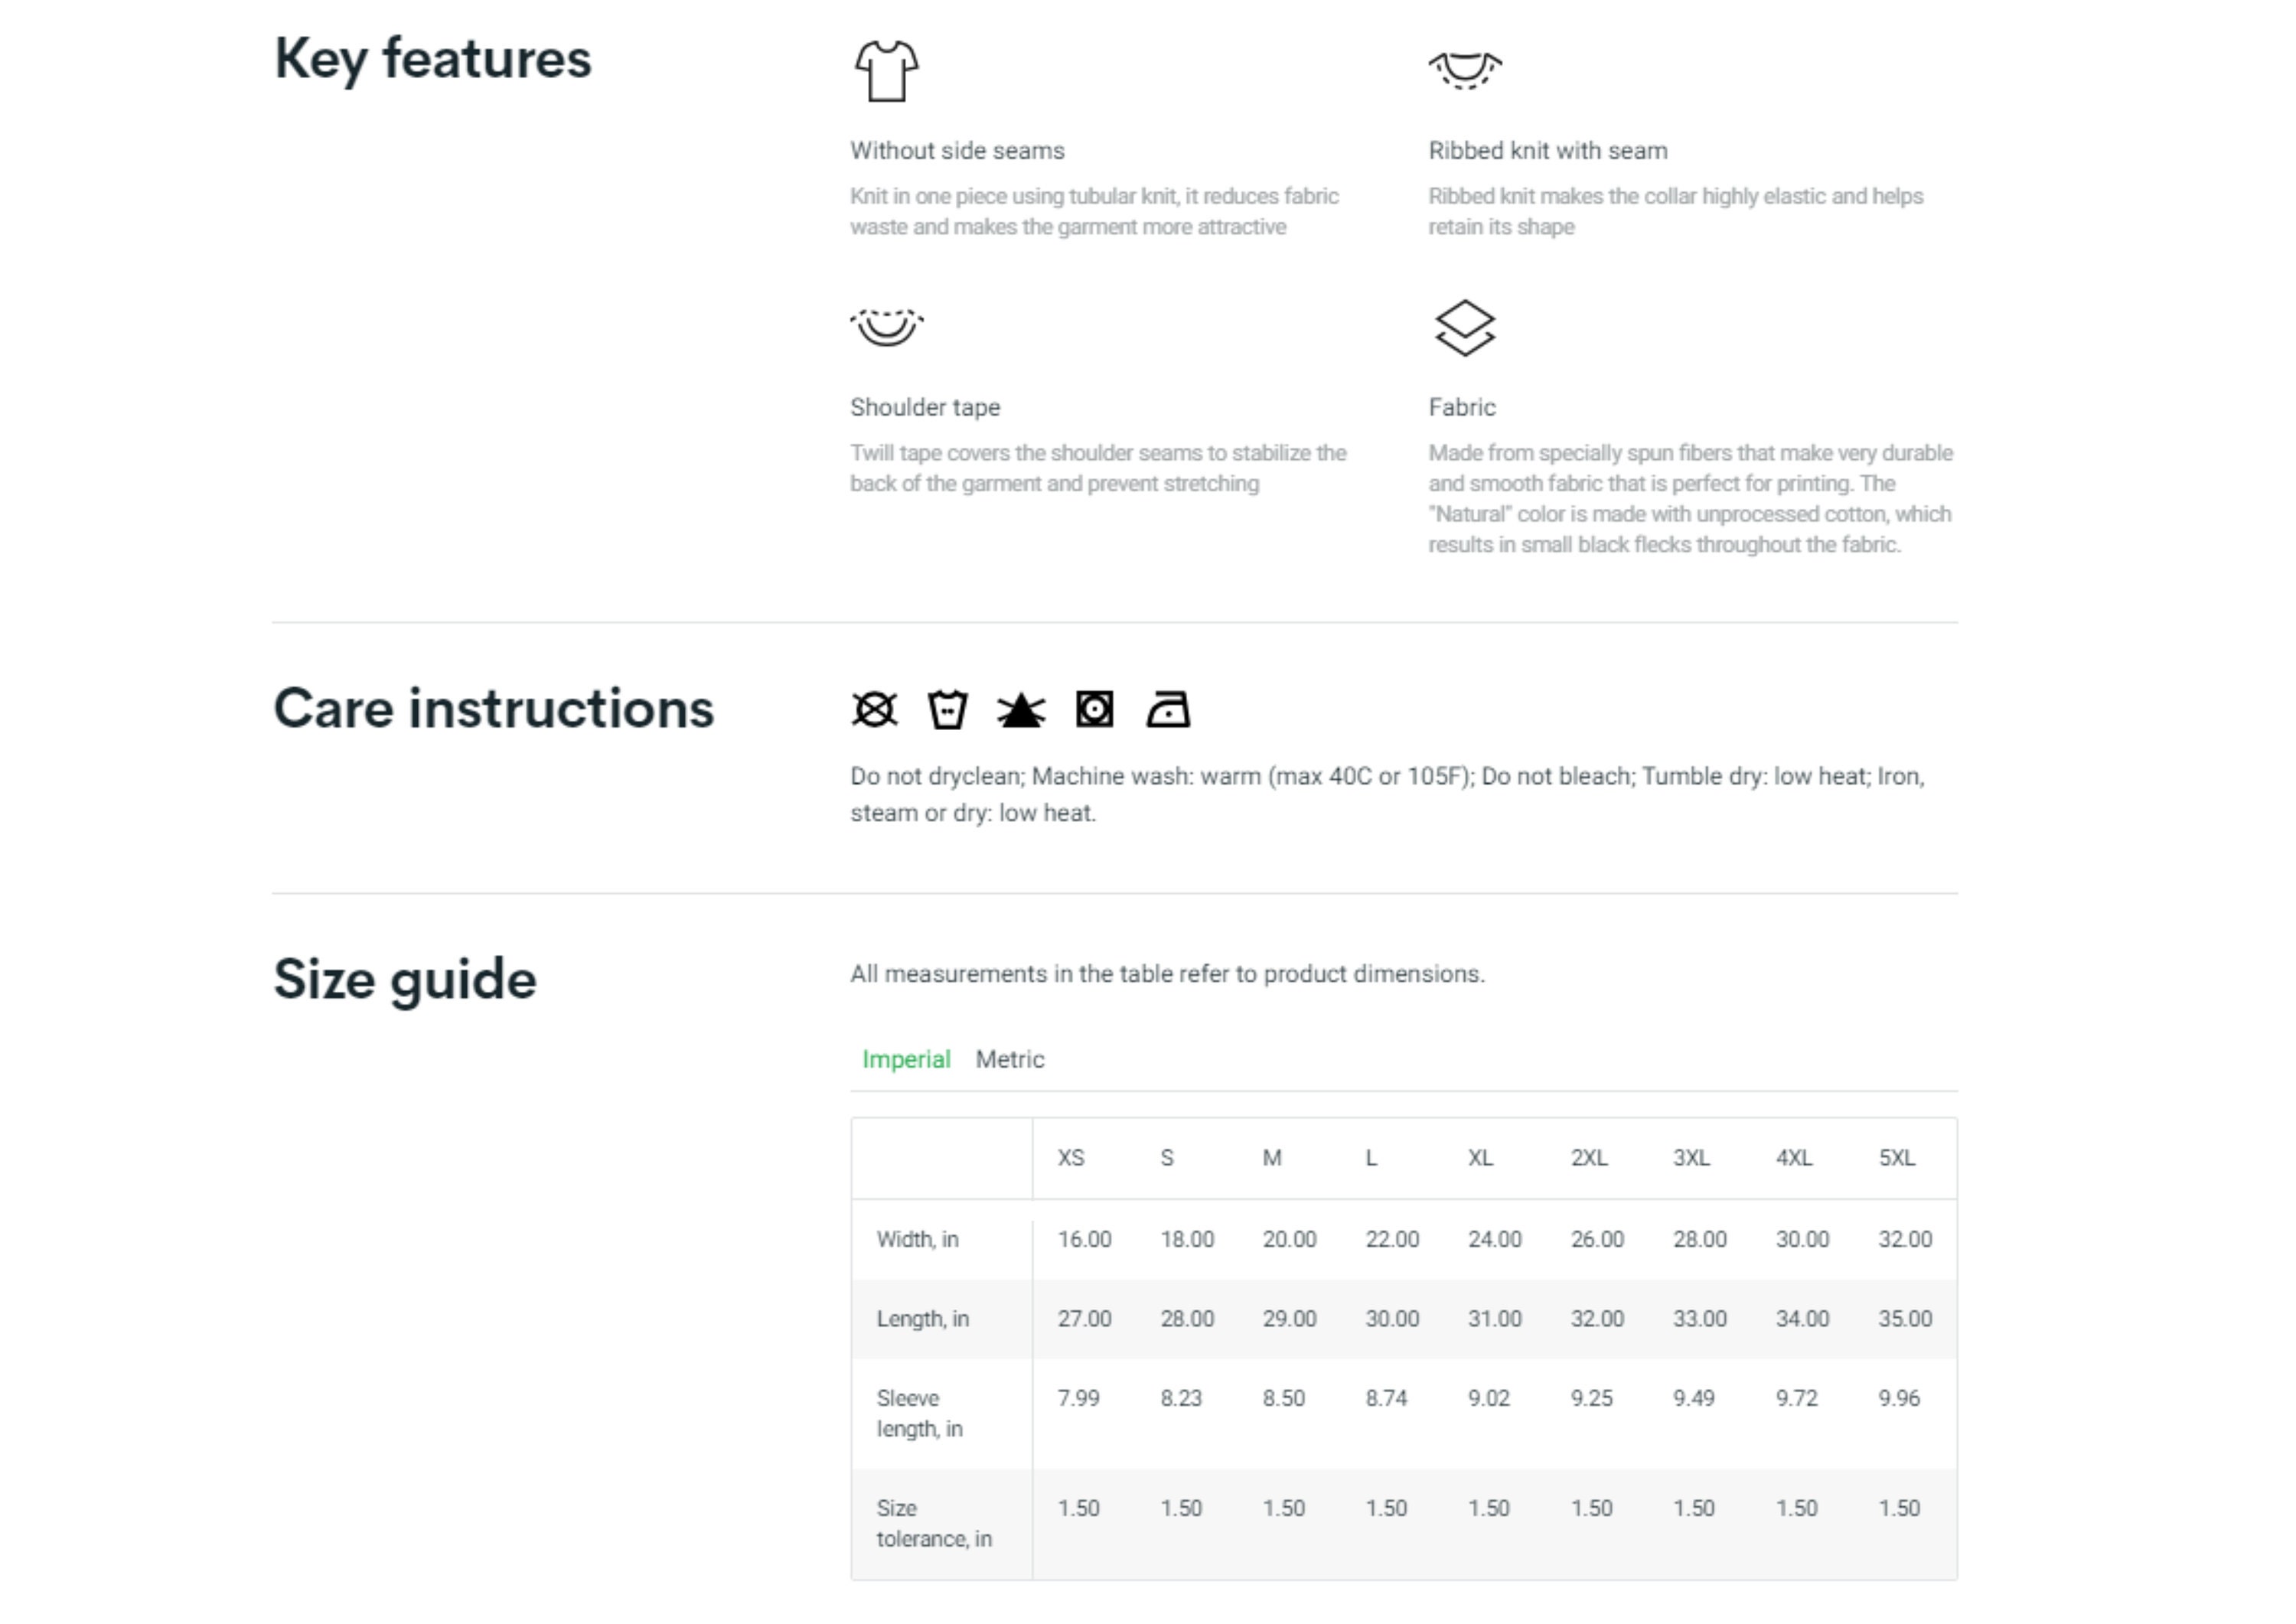Click the t-shirt icon above Without side seams

886,71
